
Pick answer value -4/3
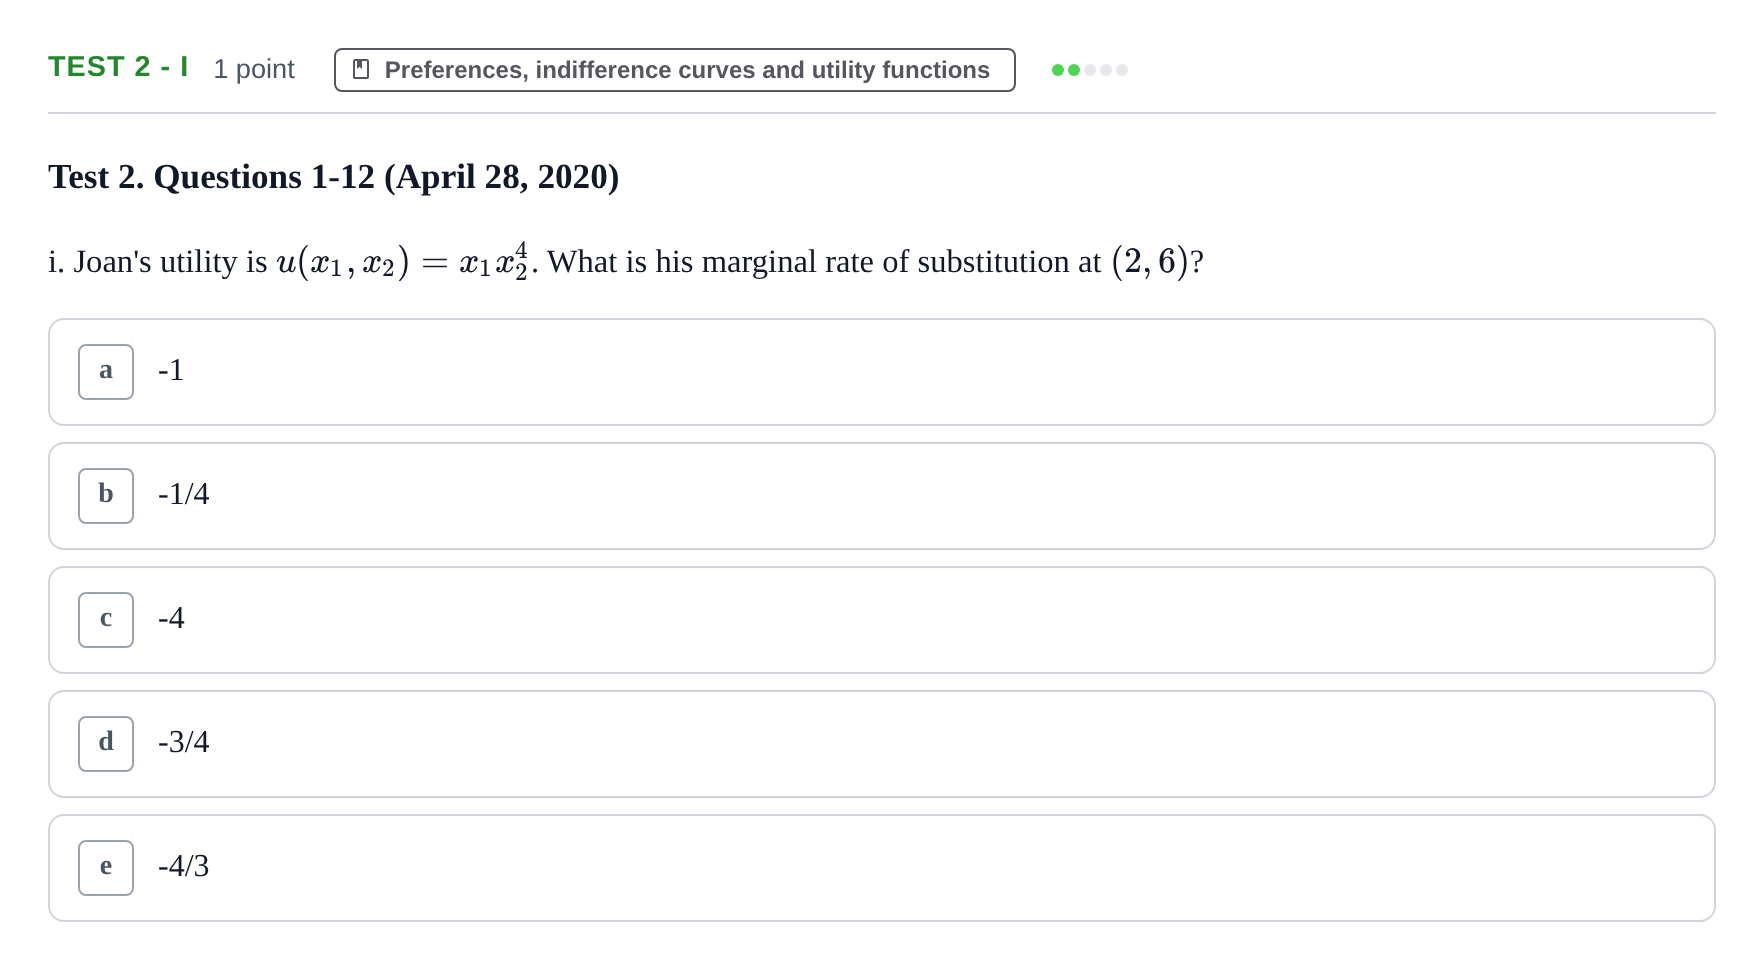pyautogui.click(x=184, y=866)
